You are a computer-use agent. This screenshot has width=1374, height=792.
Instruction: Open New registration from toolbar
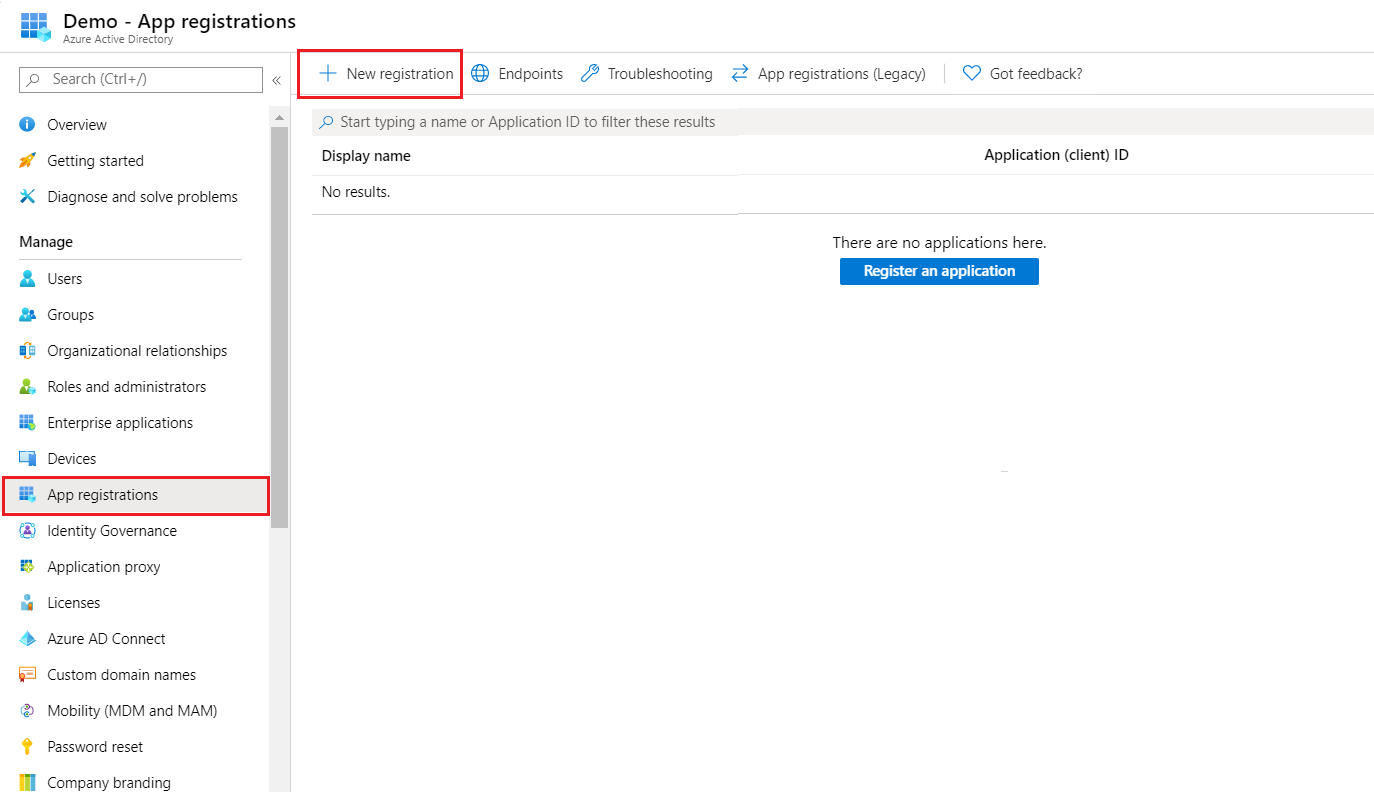[386, 74]
